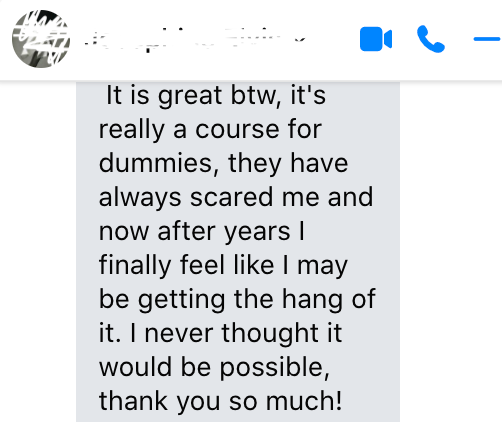This screenshot has width=502, height=422.
Task: Start a video call with this contact
Action: (x=376, y=39)
